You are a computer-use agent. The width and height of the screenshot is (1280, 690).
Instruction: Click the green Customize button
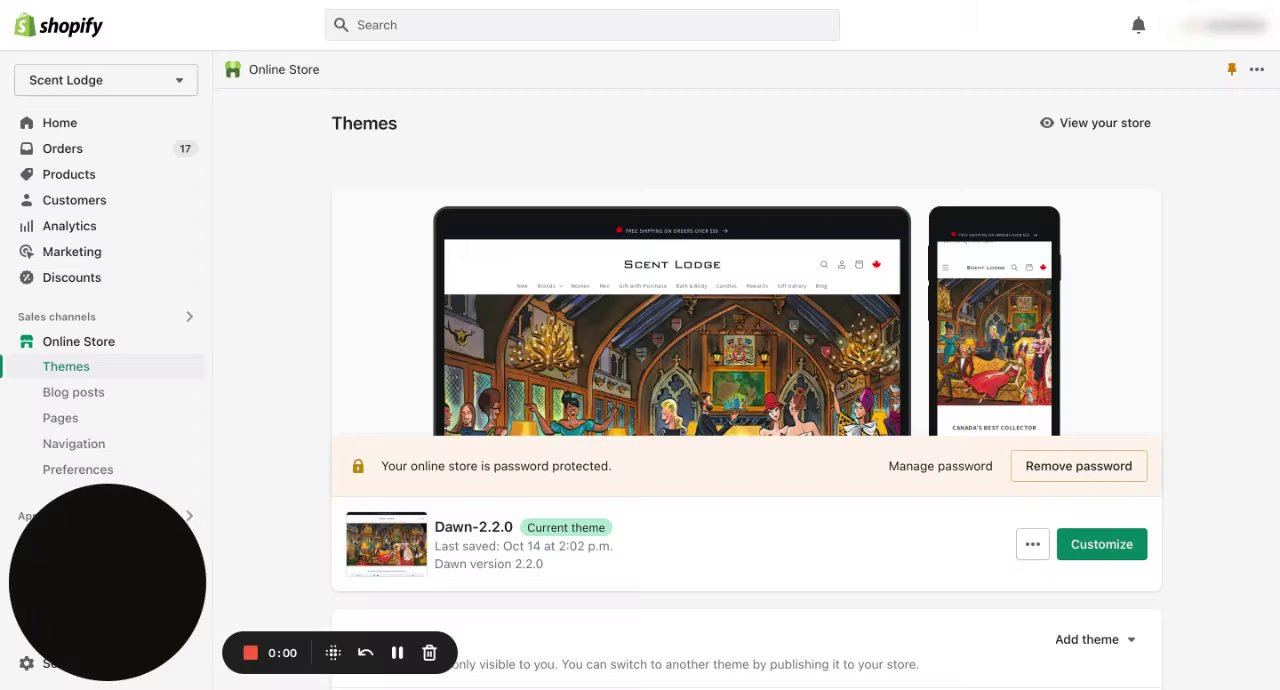1102,544
